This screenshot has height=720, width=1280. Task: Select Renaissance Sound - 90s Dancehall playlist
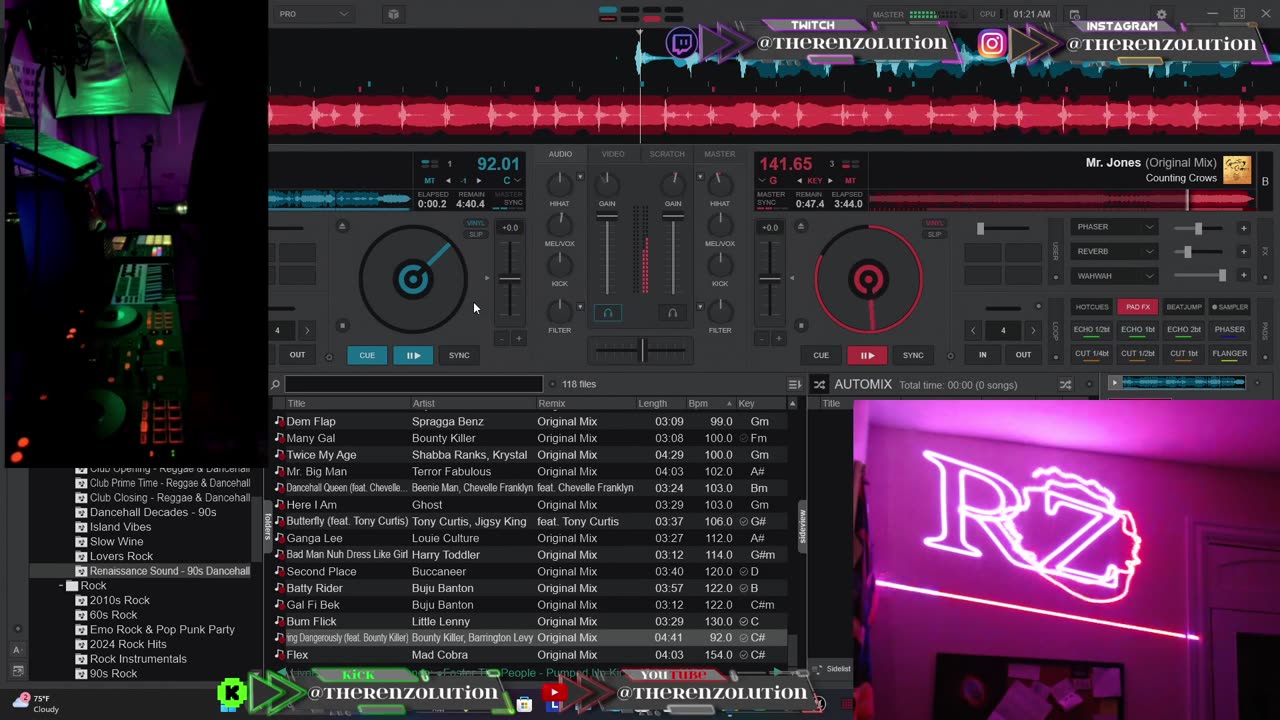pyautogui.click(x=170, y=571)
